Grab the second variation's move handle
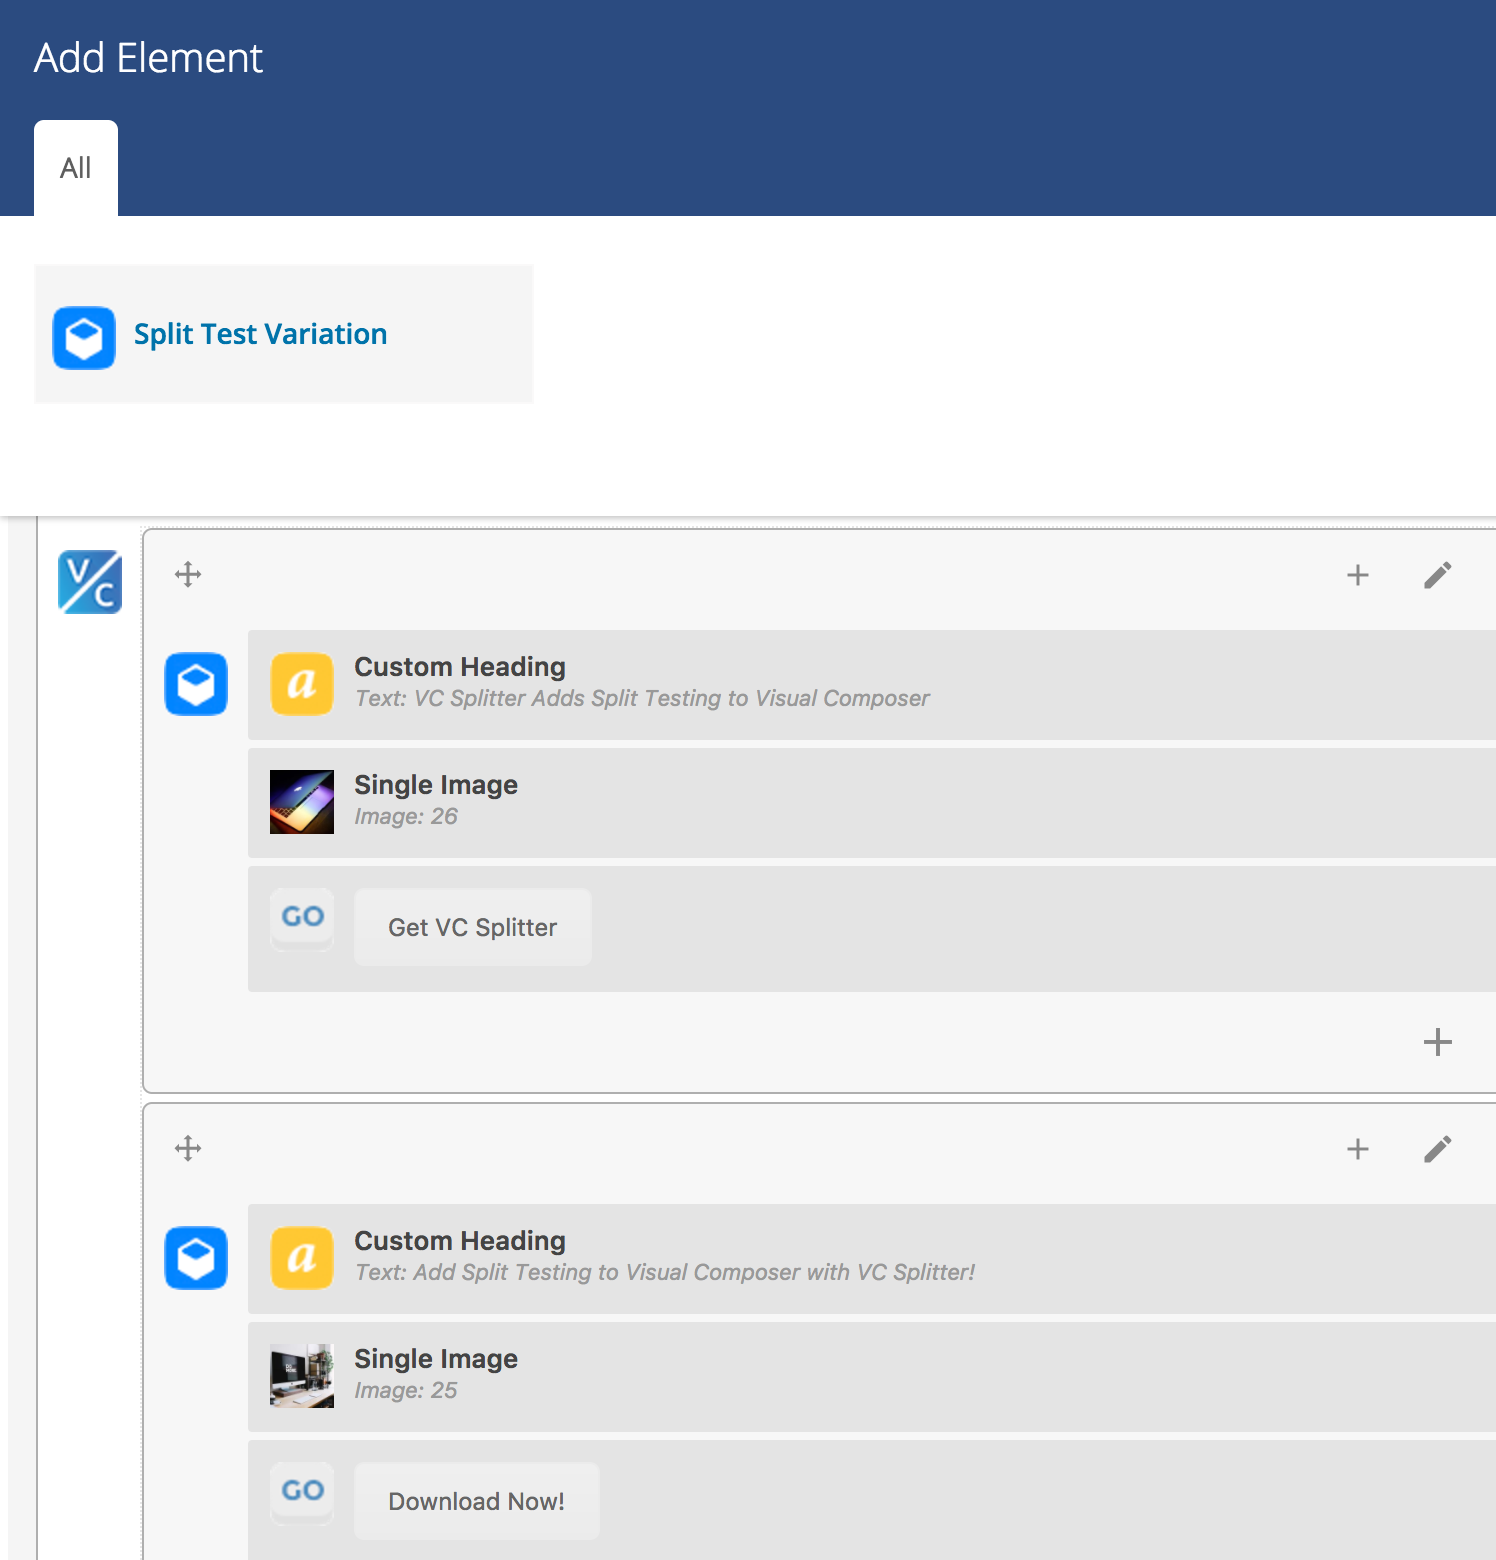Screen dimensions: 1496x1560 (188, 1149)
